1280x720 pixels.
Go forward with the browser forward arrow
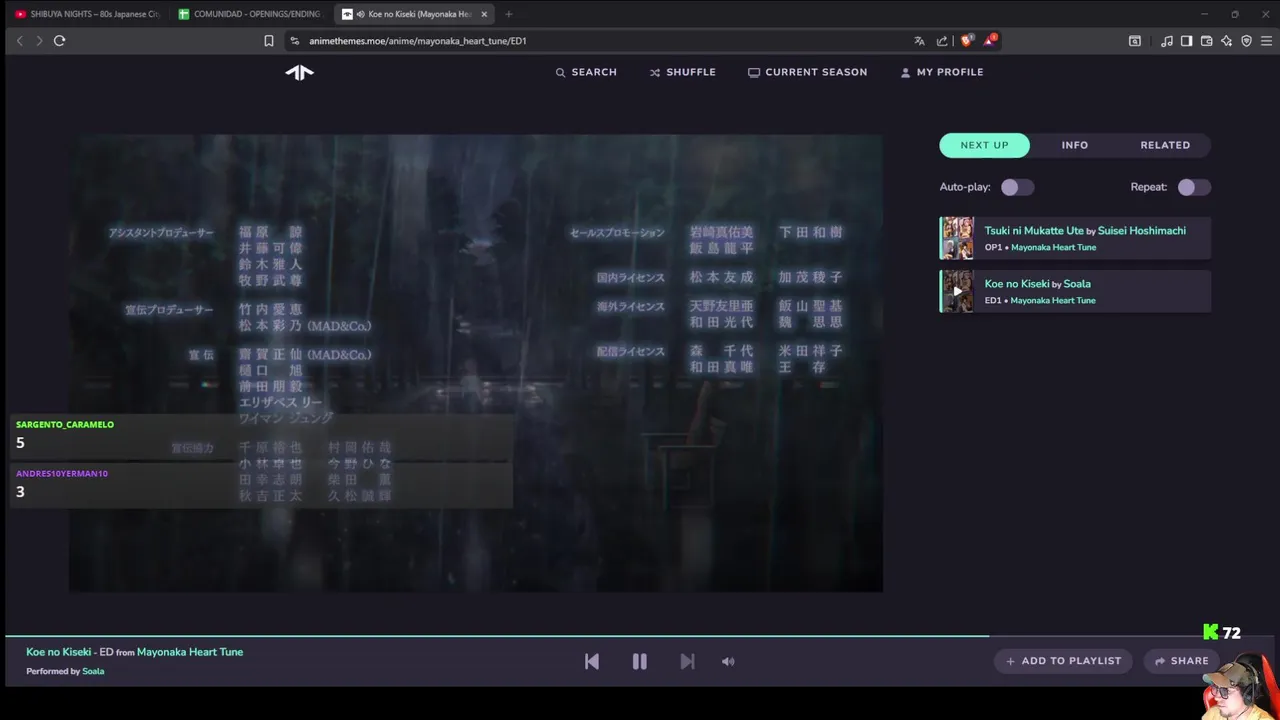coord(39,41)
